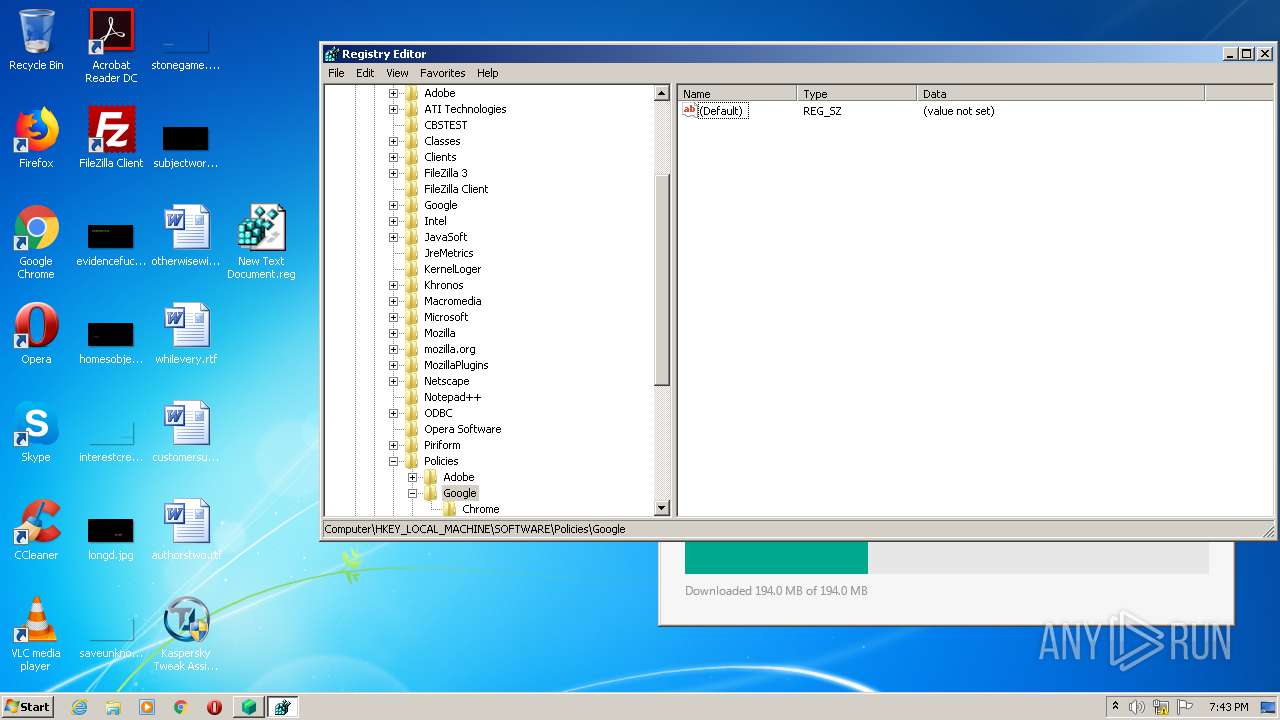The height and width of the screenshot is (720, 1280).
Task: Click tree pane scroll up arrow
Action: click(661, 93)
